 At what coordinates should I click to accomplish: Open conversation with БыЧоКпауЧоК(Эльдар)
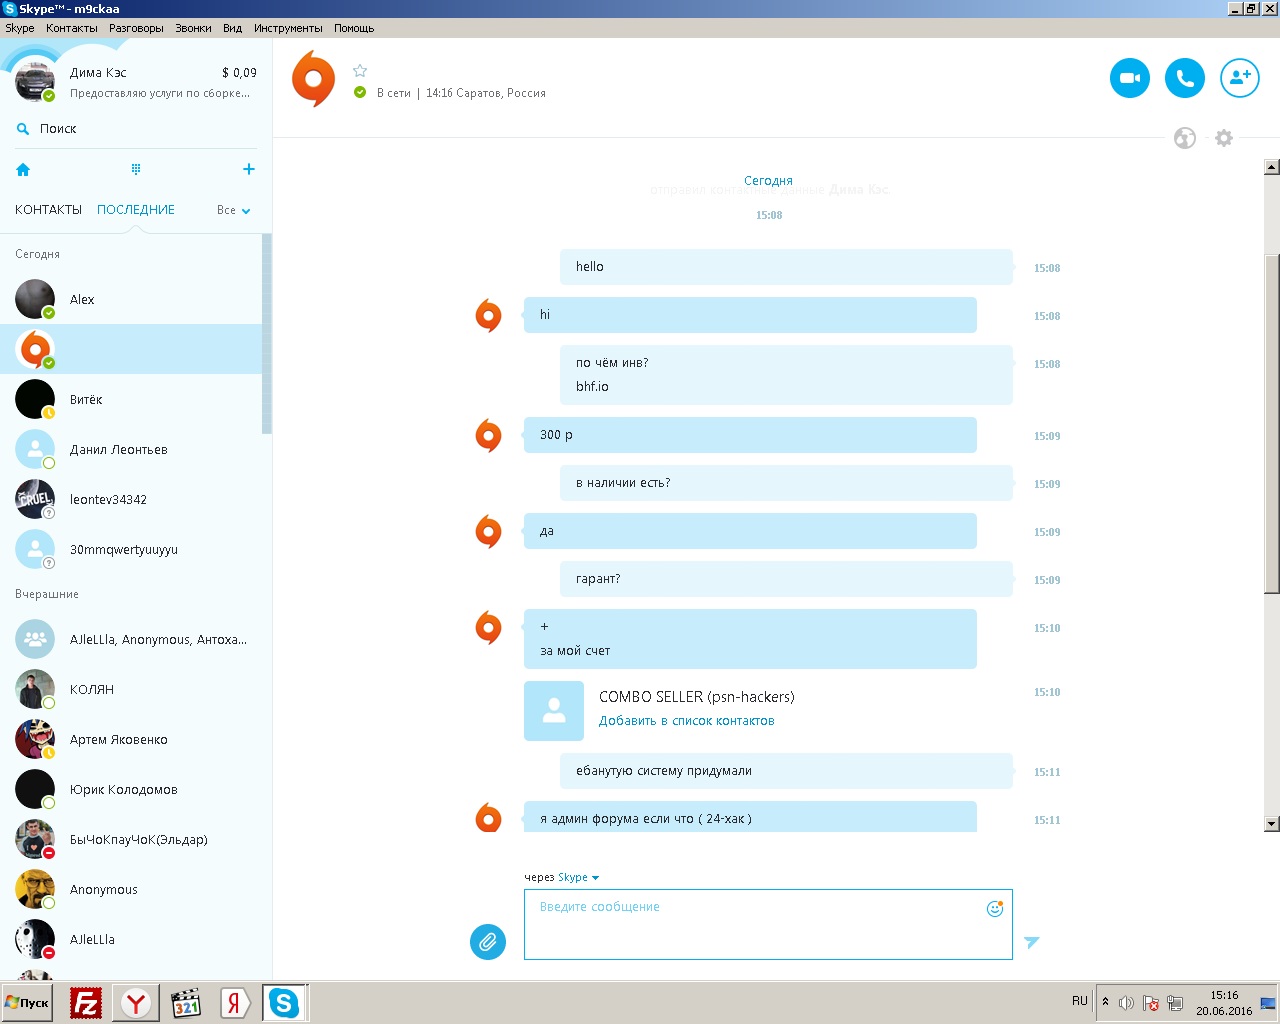point(131,839)
